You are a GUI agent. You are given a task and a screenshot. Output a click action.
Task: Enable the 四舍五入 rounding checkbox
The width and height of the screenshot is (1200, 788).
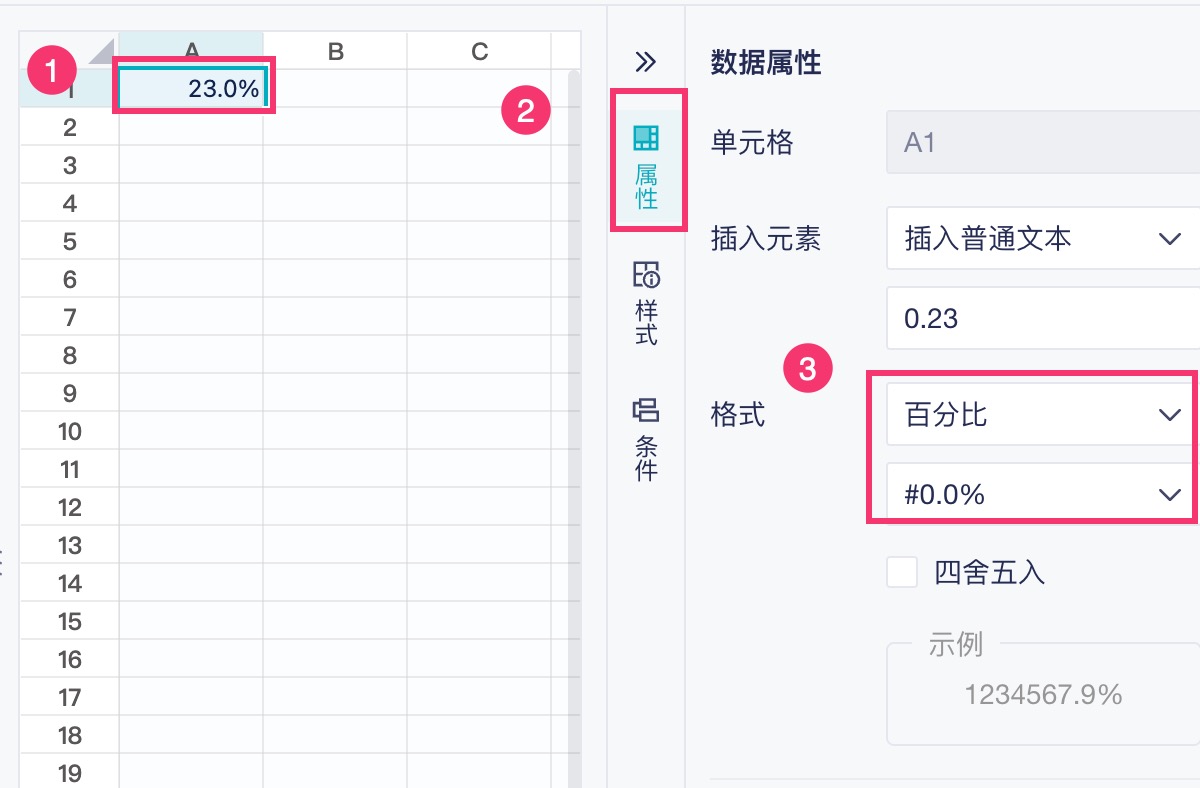click(x=902, y=573)
